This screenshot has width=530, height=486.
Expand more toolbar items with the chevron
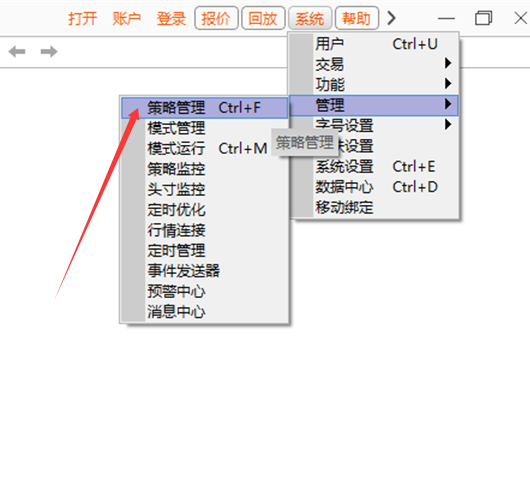391,18
